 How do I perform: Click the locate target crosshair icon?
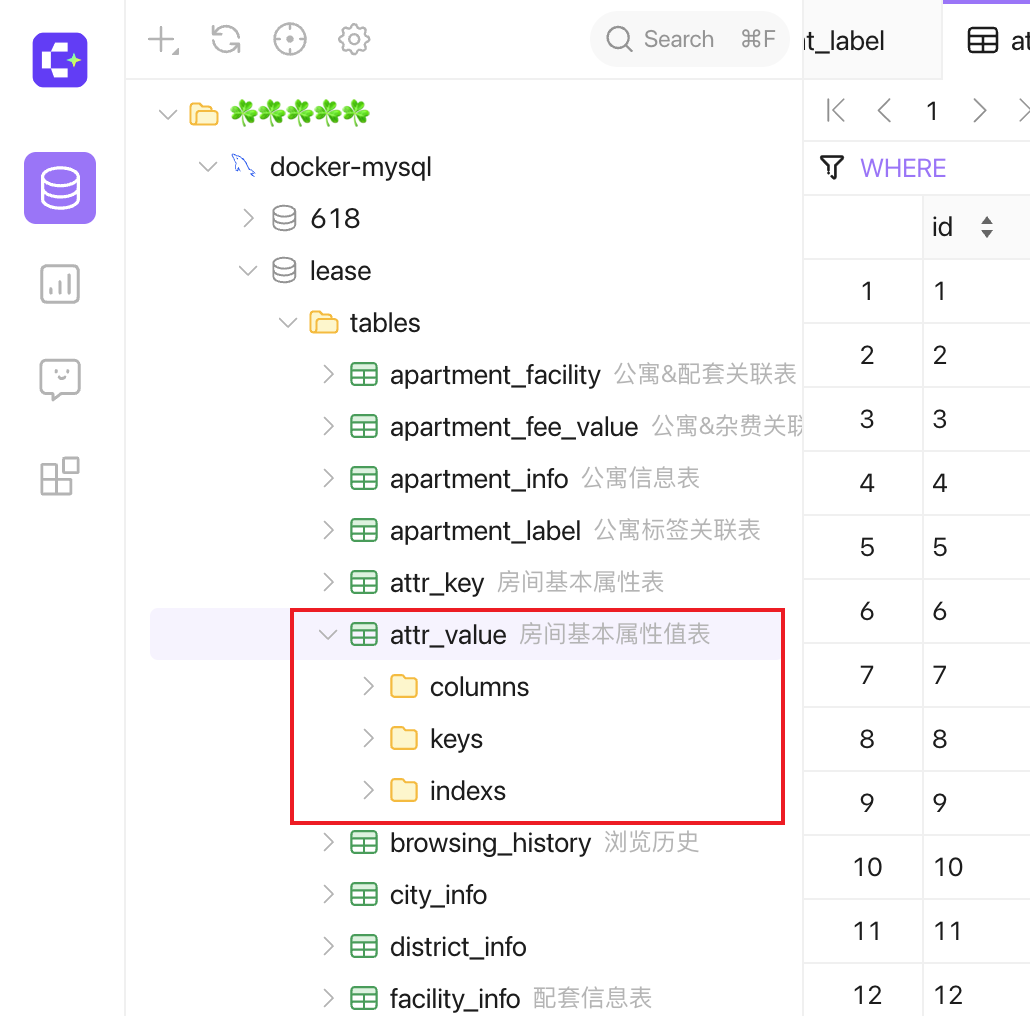[x=290, y=39]
